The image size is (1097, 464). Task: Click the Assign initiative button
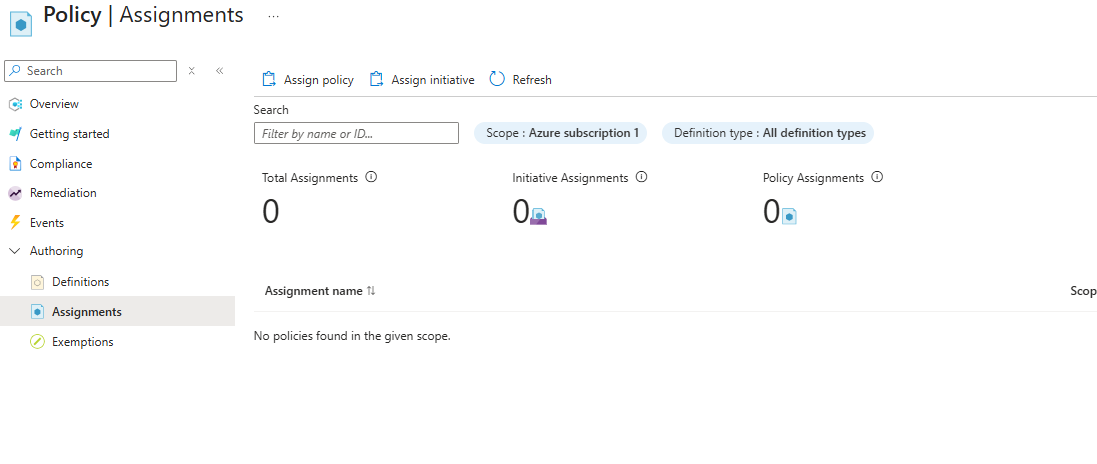click(422, 80)
